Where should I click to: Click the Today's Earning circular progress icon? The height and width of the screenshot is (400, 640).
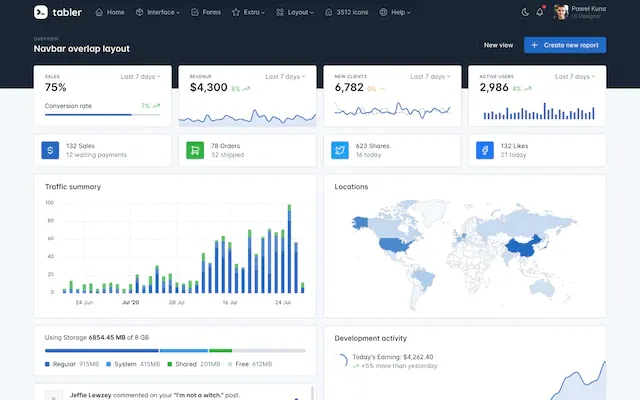340,361
